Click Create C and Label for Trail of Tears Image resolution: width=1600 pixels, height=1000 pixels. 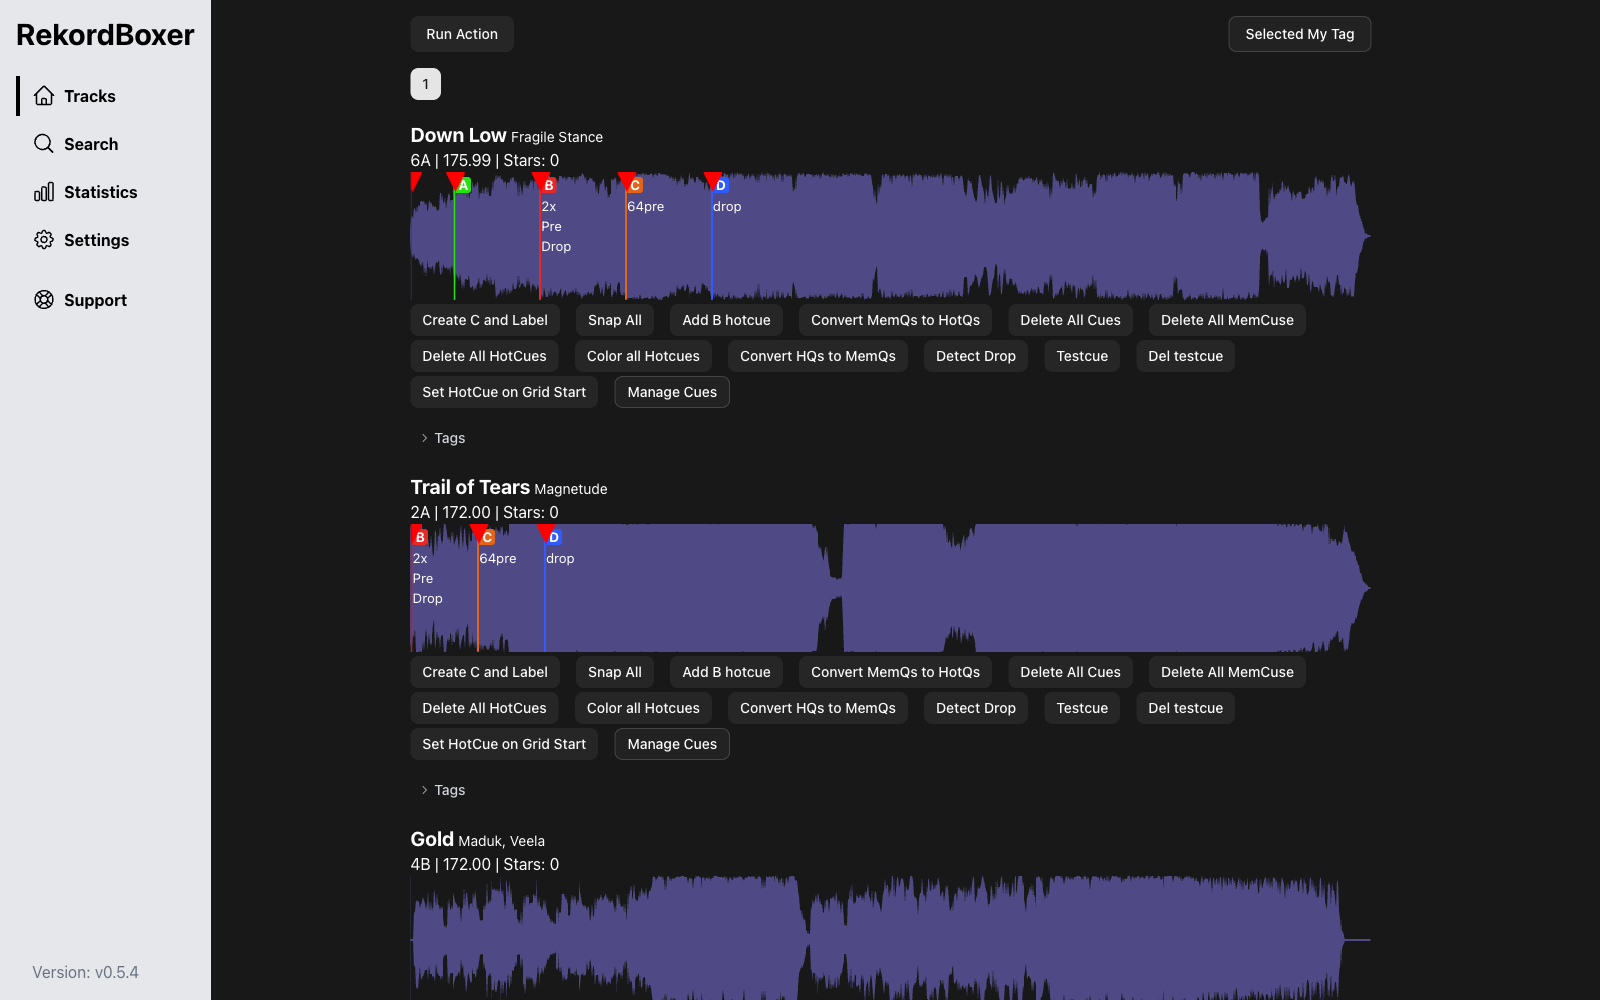(x=485, y=672)
